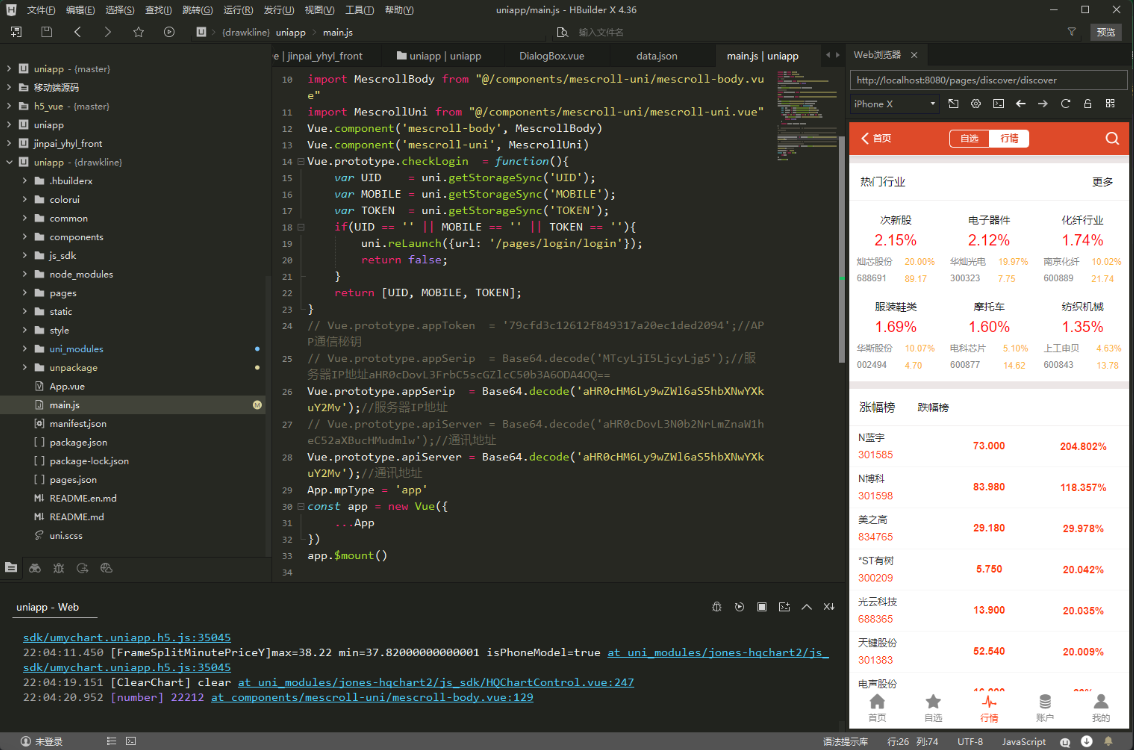Switch to the data.json editor tab

click(657, 56)
